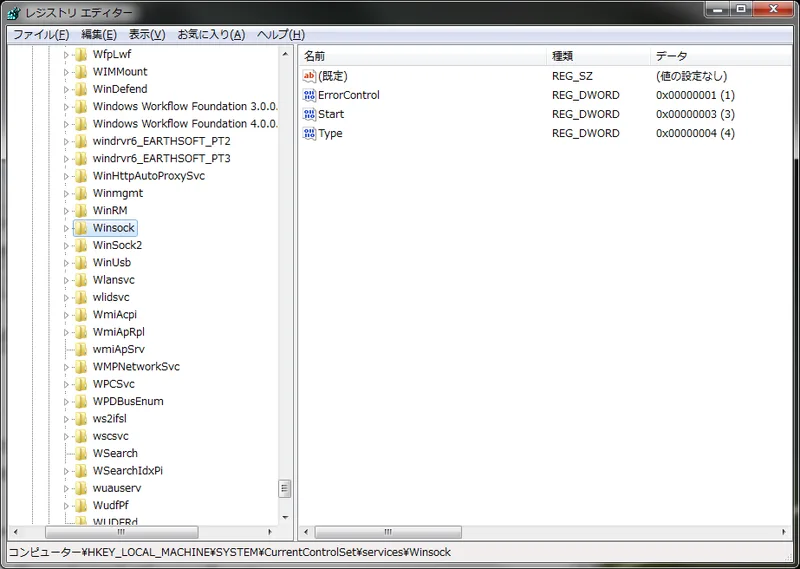Expand the wuauserv registry key

click(67, 488)
